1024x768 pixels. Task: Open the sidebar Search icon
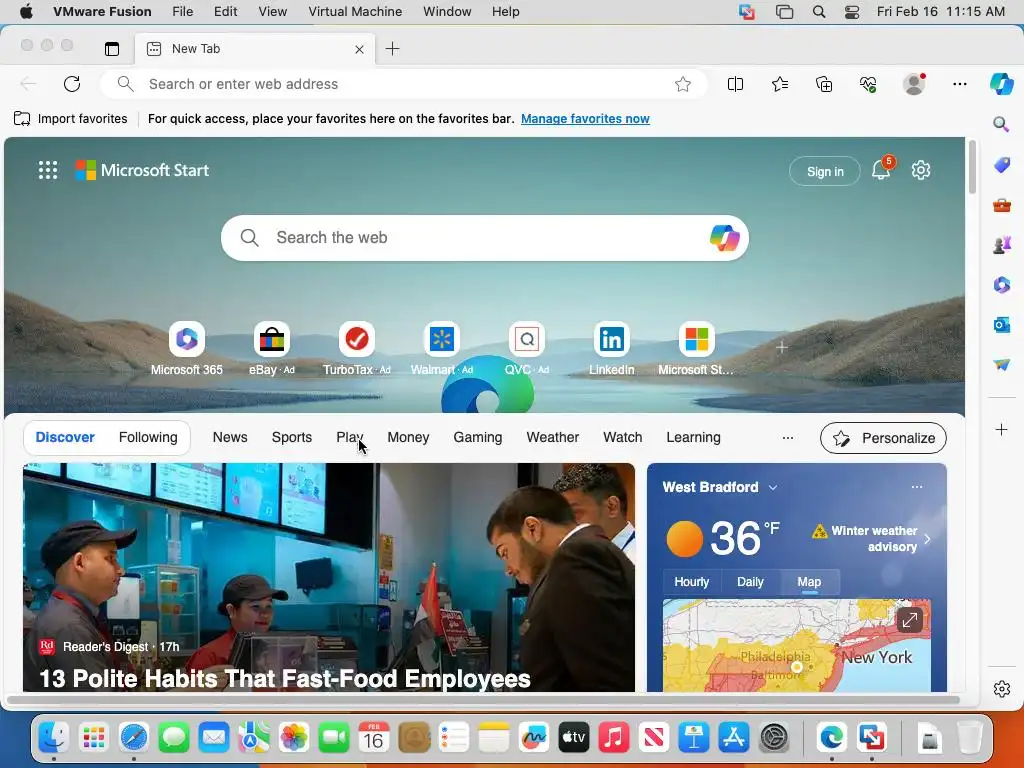(1001, 124)
